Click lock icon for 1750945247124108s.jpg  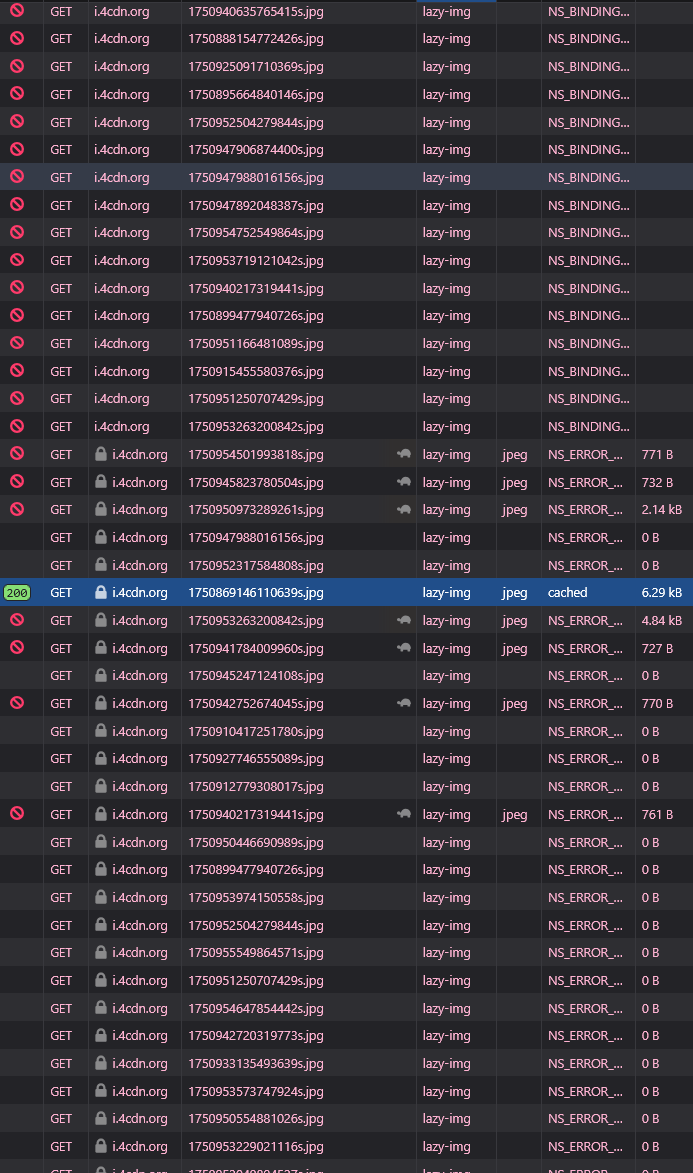click(x=101, y=675)
